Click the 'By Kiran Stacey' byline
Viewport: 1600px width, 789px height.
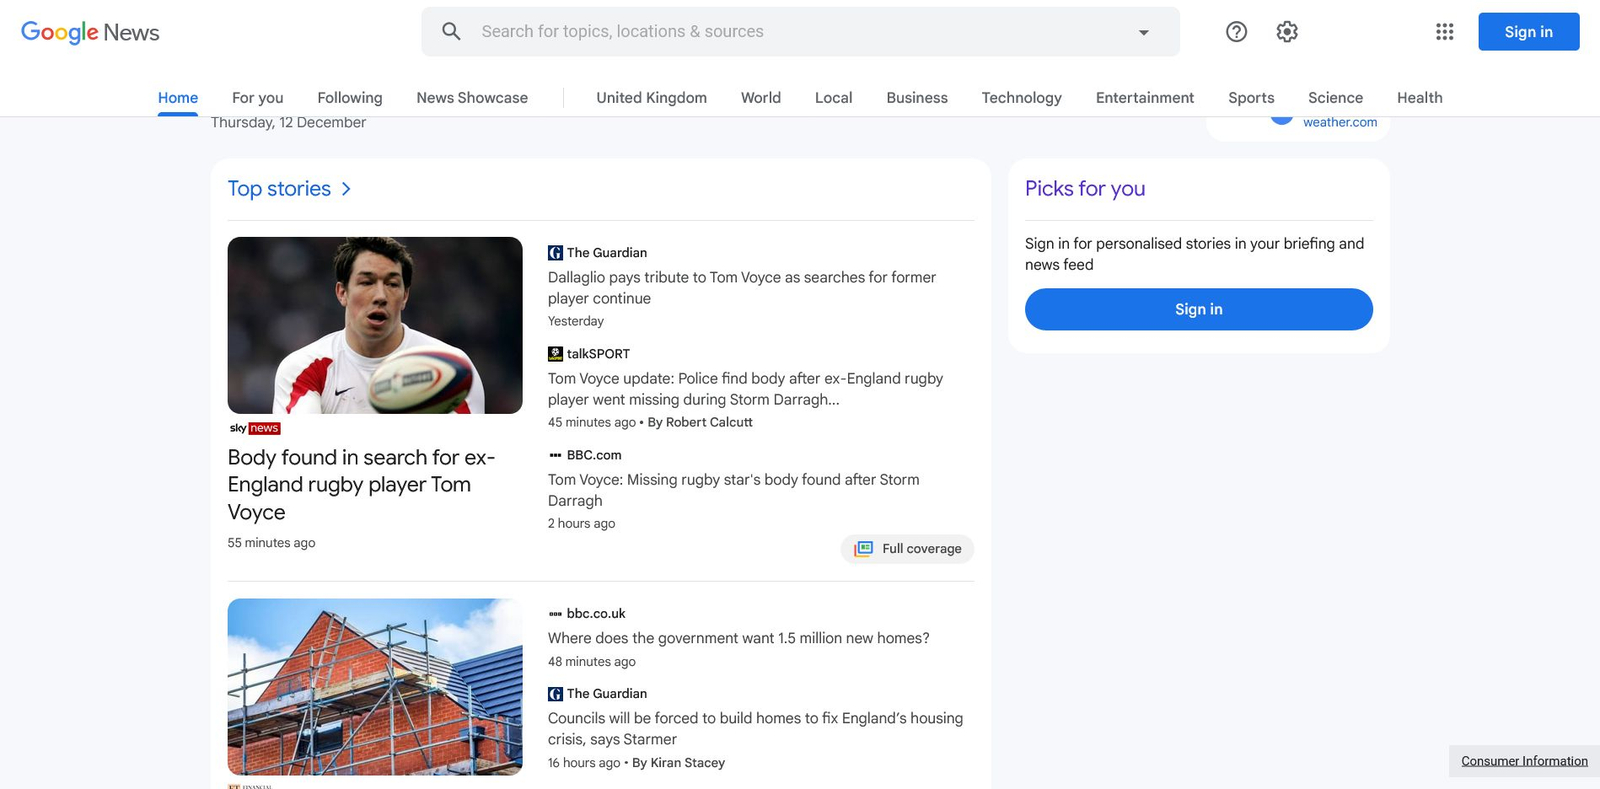point(678,763)
